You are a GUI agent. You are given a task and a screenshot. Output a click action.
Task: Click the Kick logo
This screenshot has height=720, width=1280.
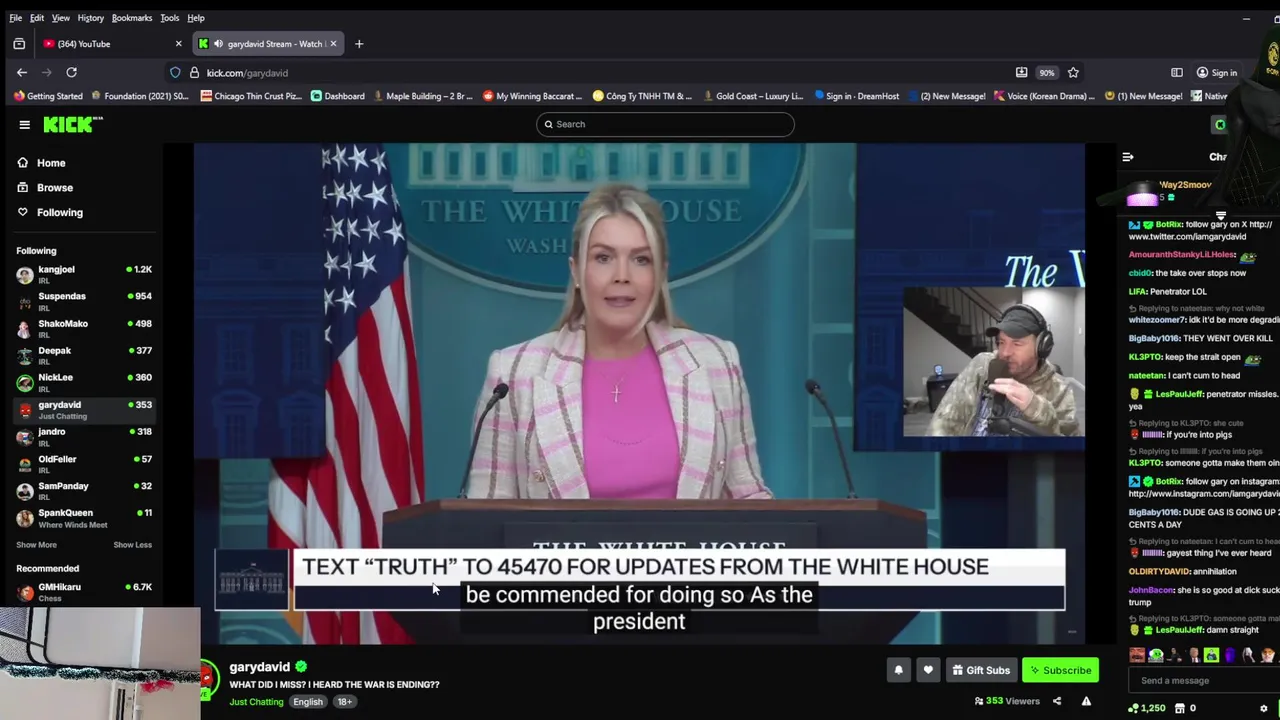coord(72,124)
